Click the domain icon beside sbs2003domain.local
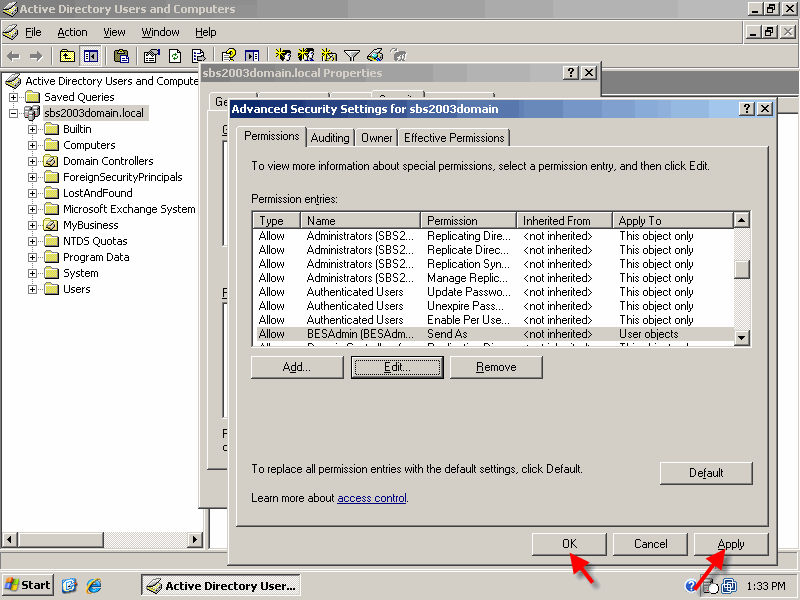The image size is (800, 600). click(x=32, y=113)
